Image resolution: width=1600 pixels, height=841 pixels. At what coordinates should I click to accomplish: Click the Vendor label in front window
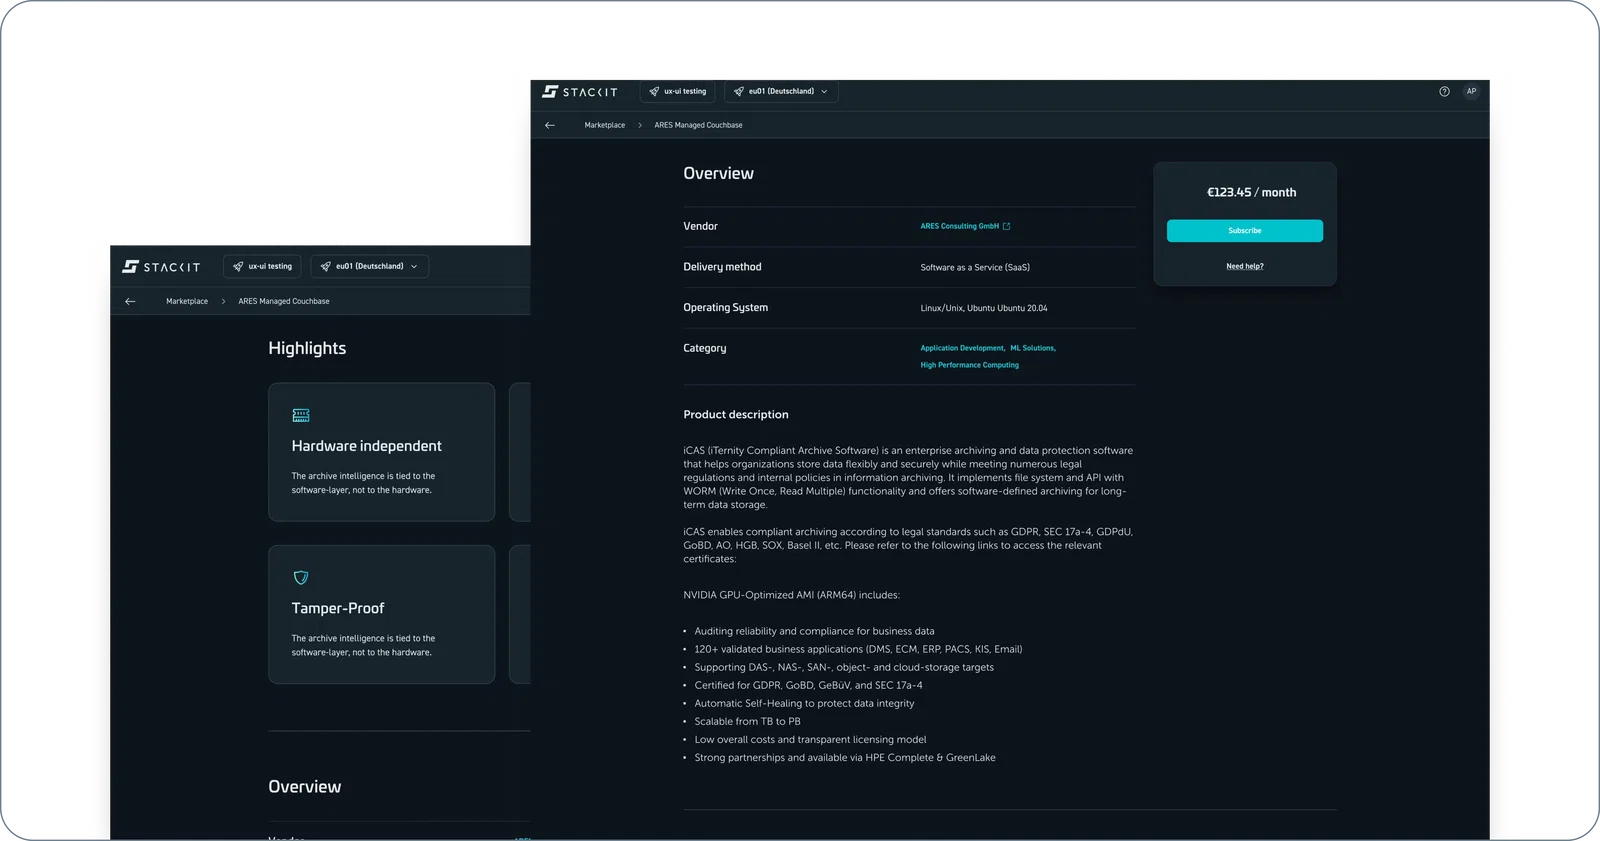[x=700, y=226]
